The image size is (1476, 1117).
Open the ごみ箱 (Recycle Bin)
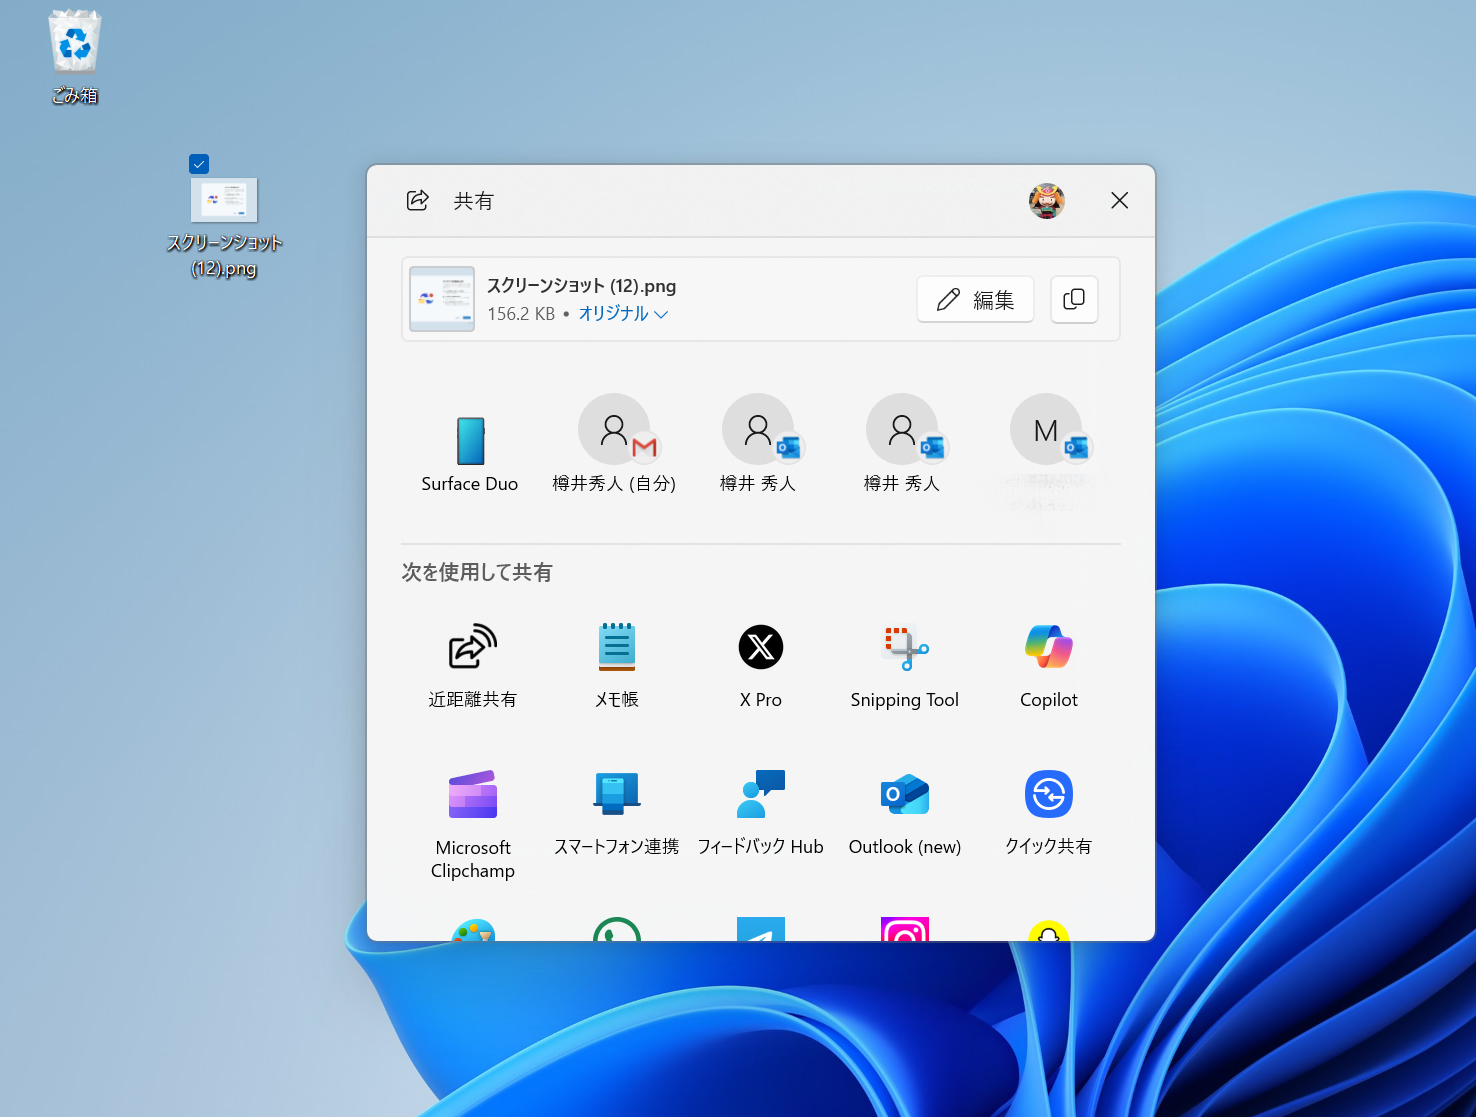click(74, 42)
